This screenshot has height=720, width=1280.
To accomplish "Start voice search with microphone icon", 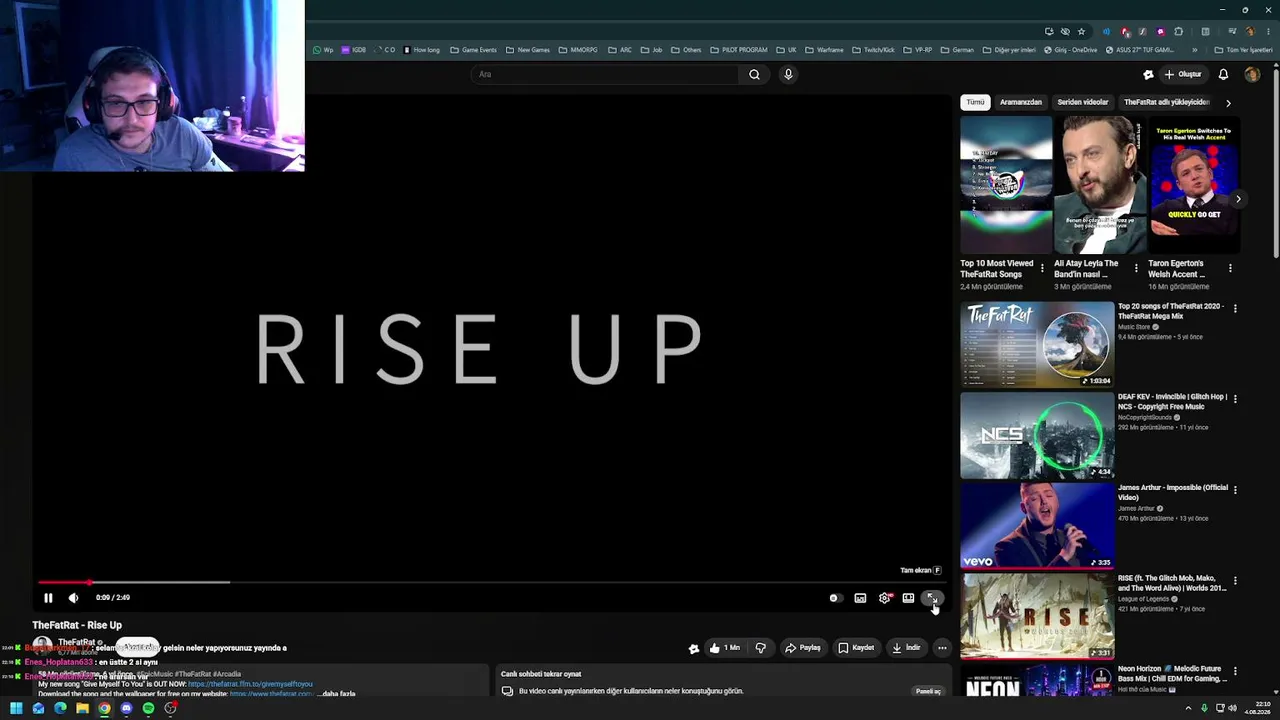I will (788, 74).
